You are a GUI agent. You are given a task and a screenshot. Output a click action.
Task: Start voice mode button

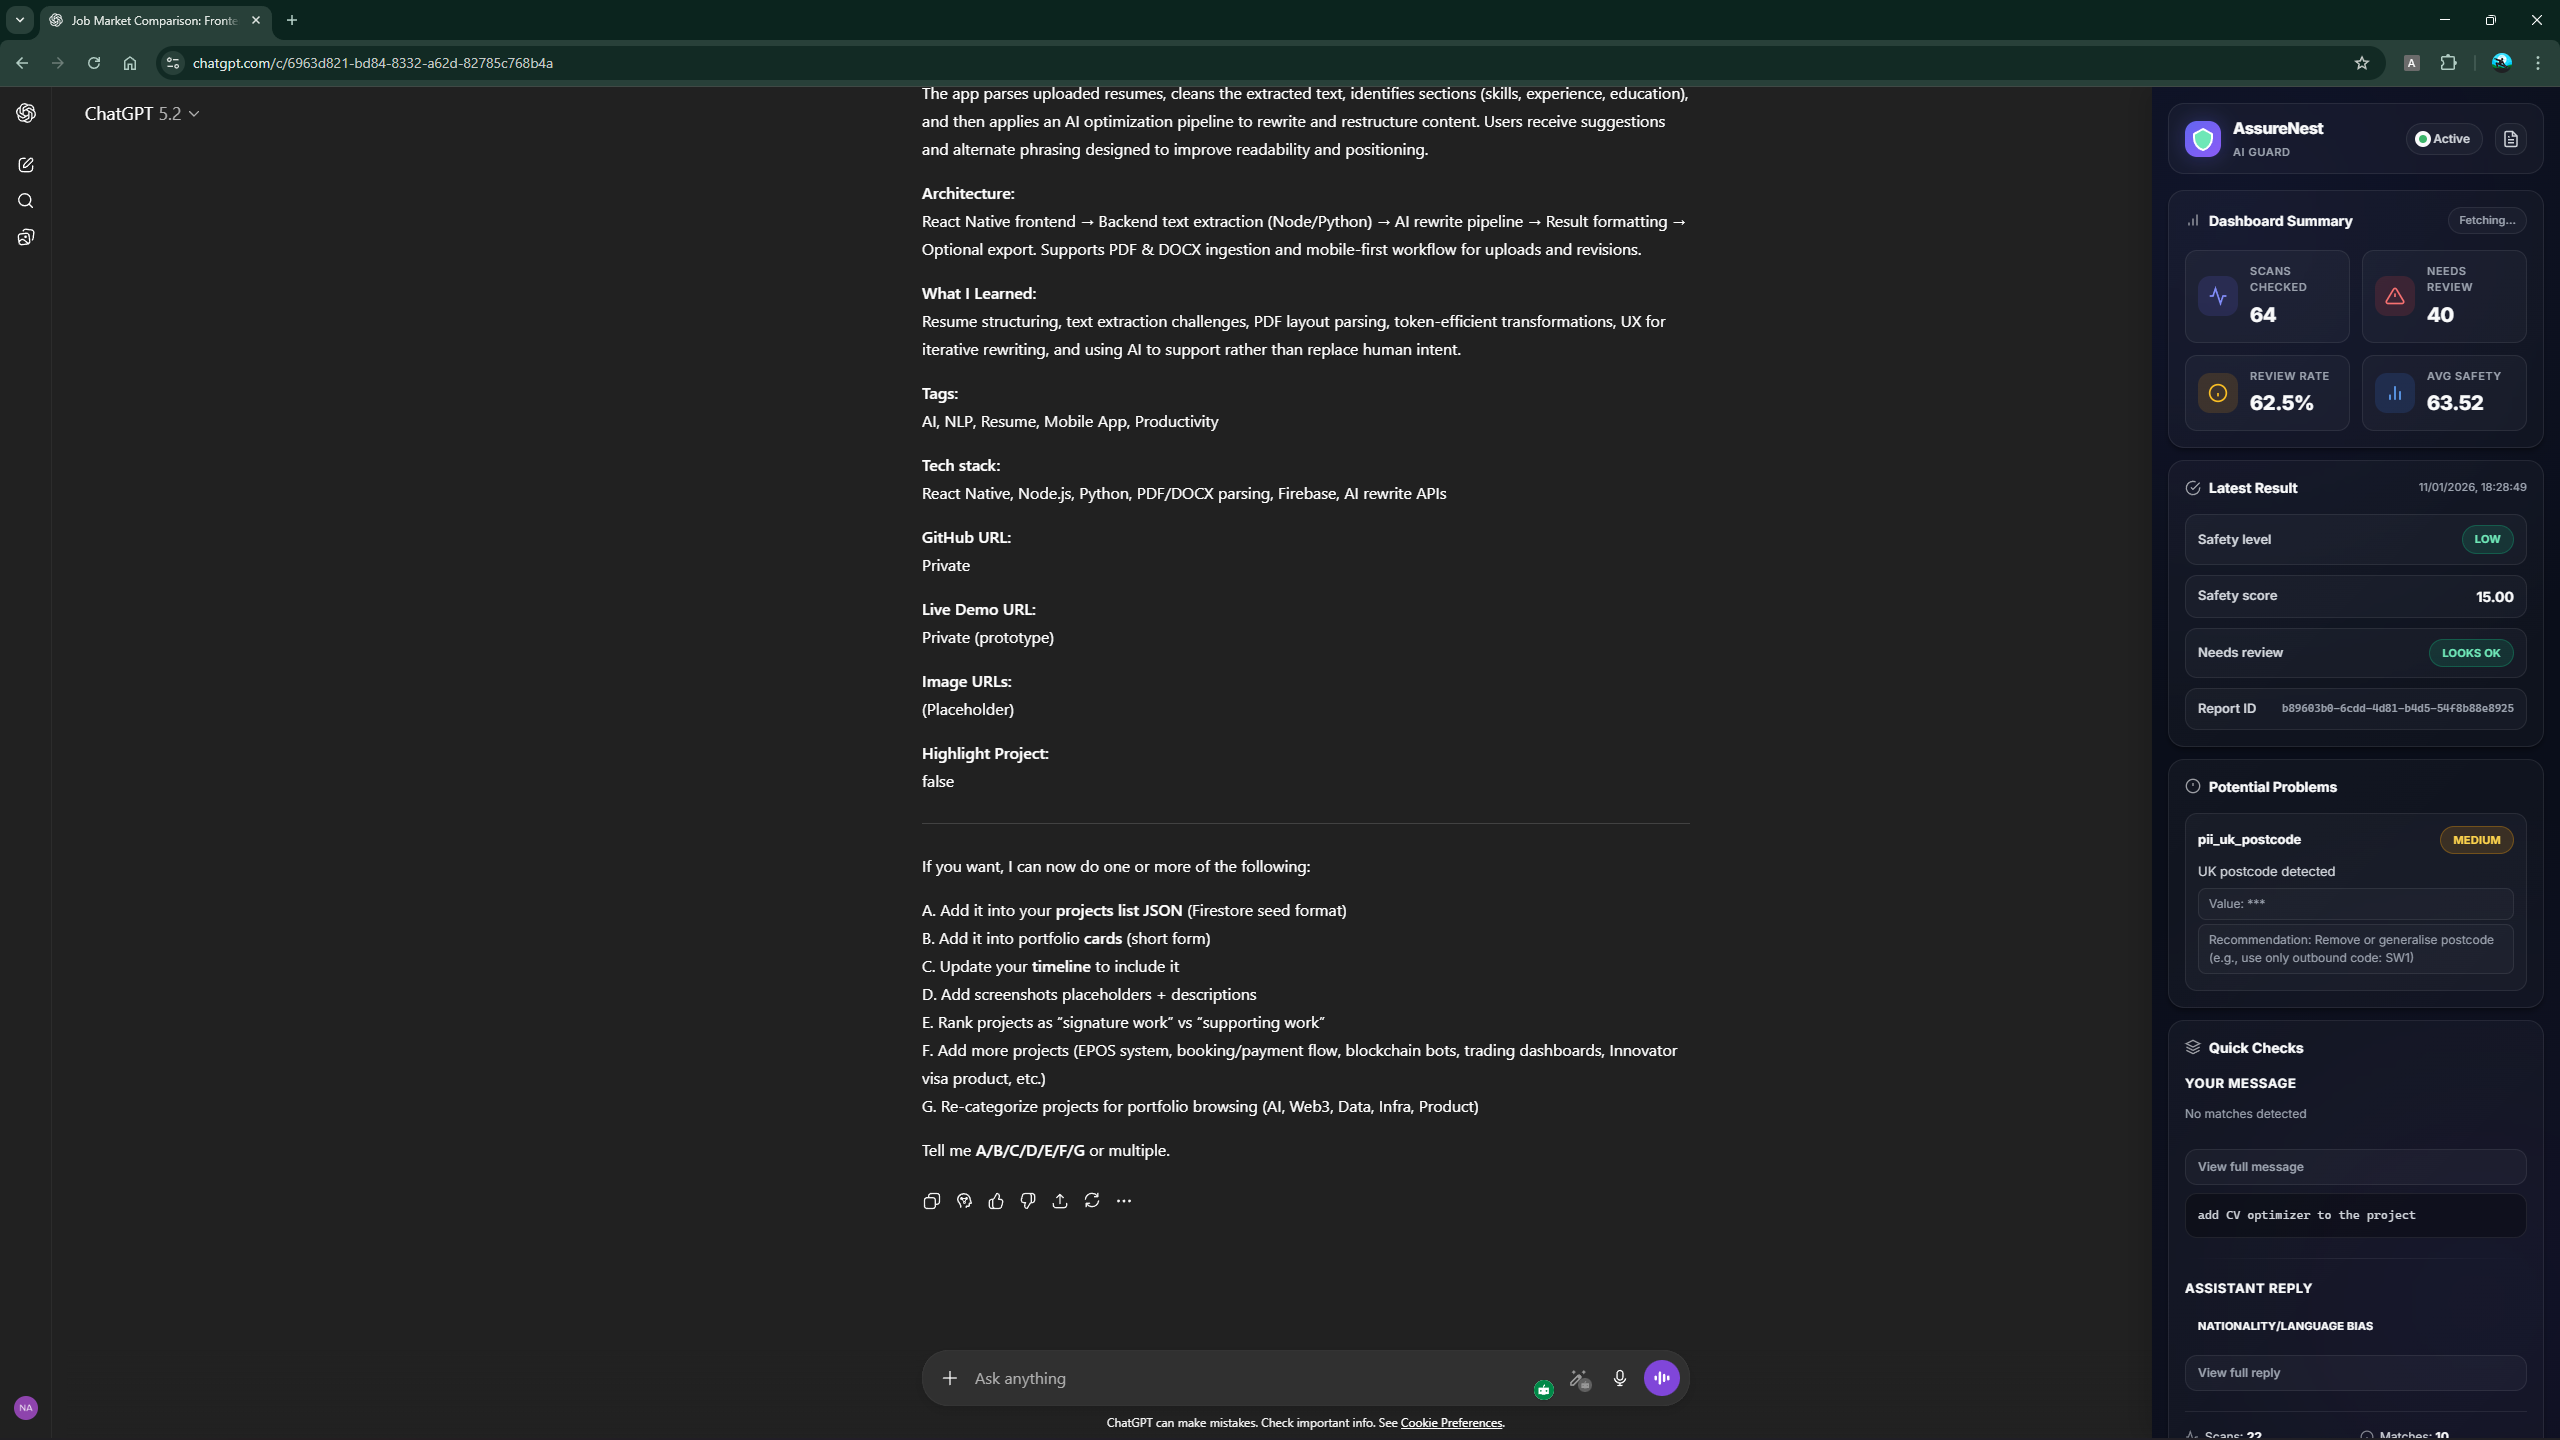(1662, 1378)
